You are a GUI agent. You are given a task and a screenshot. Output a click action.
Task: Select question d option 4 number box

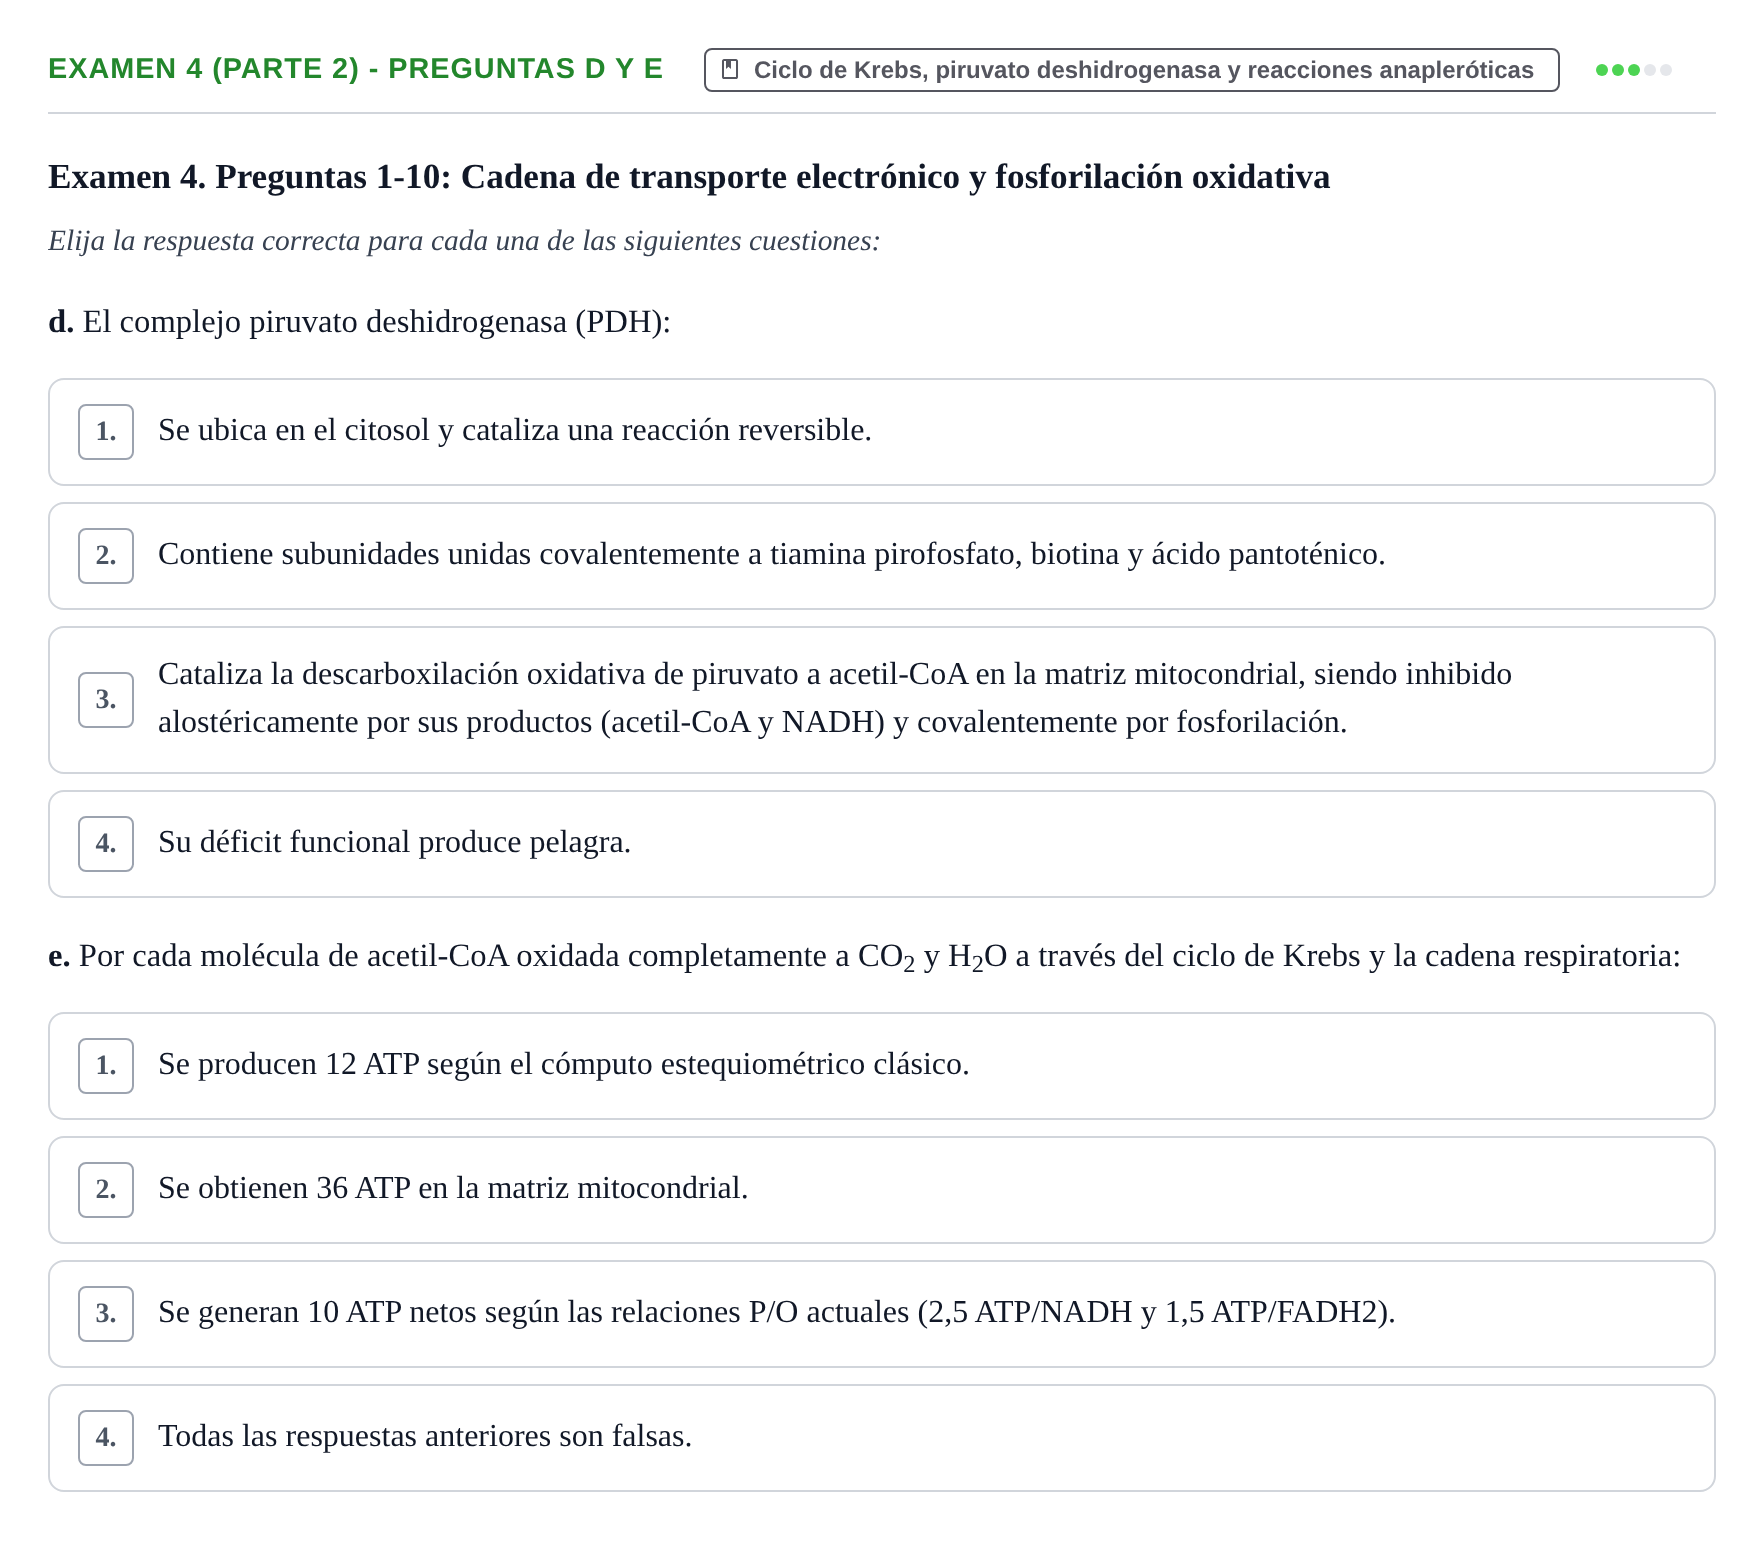[106, 844]
